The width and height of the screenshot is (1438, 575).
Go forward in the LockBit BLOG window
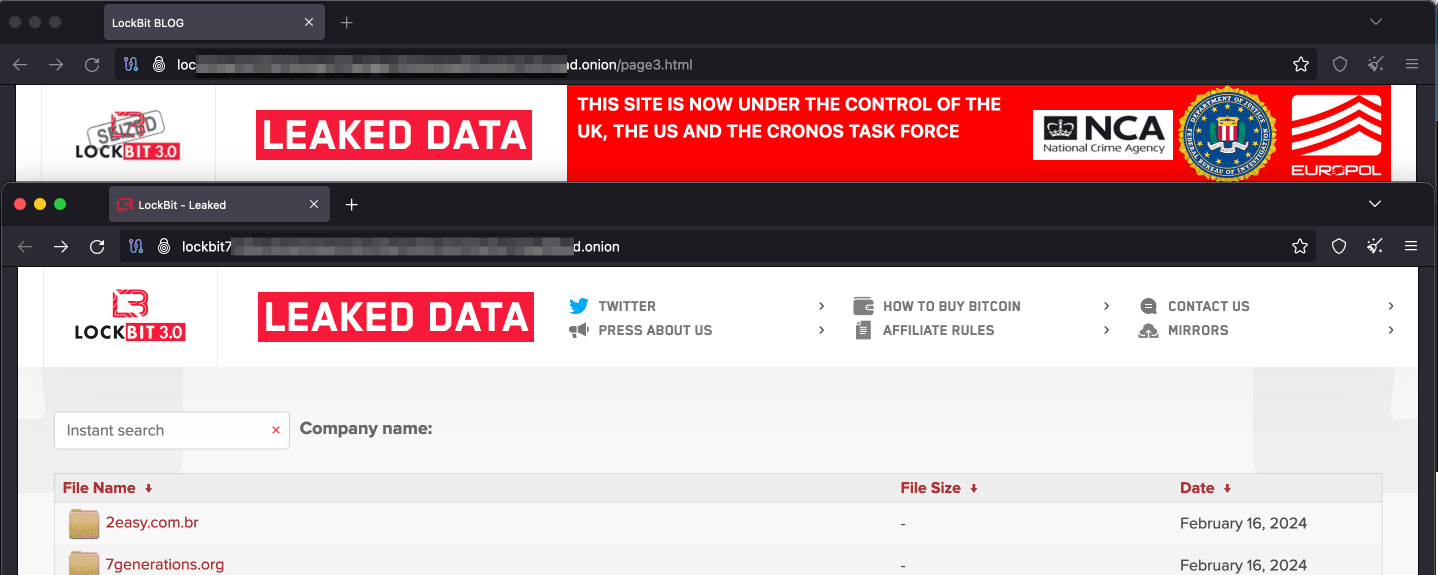coord(56,65)
